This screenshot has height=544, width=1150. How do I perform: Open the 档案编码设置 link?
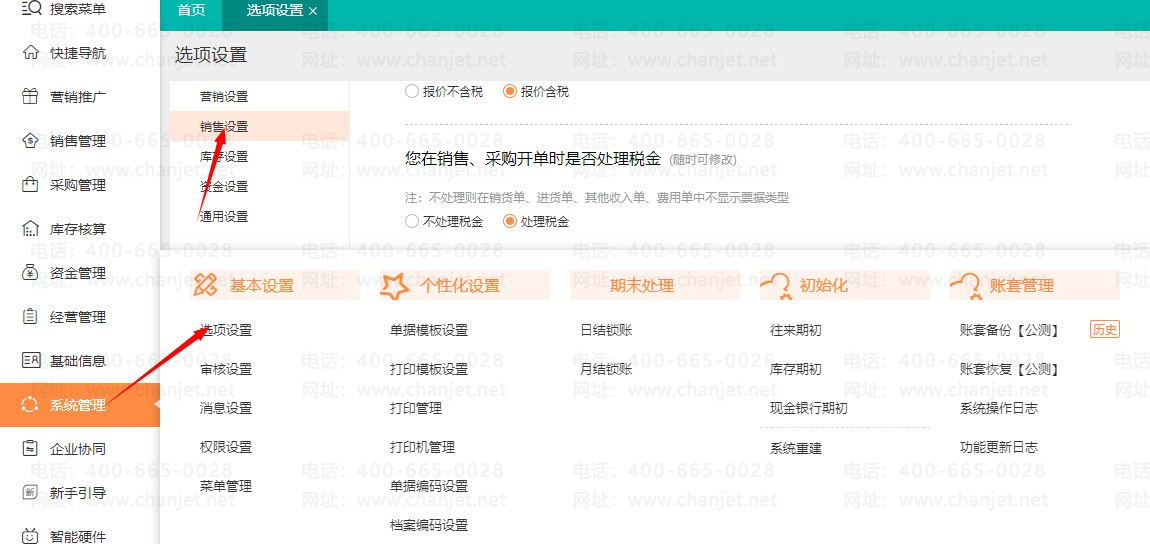(428, 524)
